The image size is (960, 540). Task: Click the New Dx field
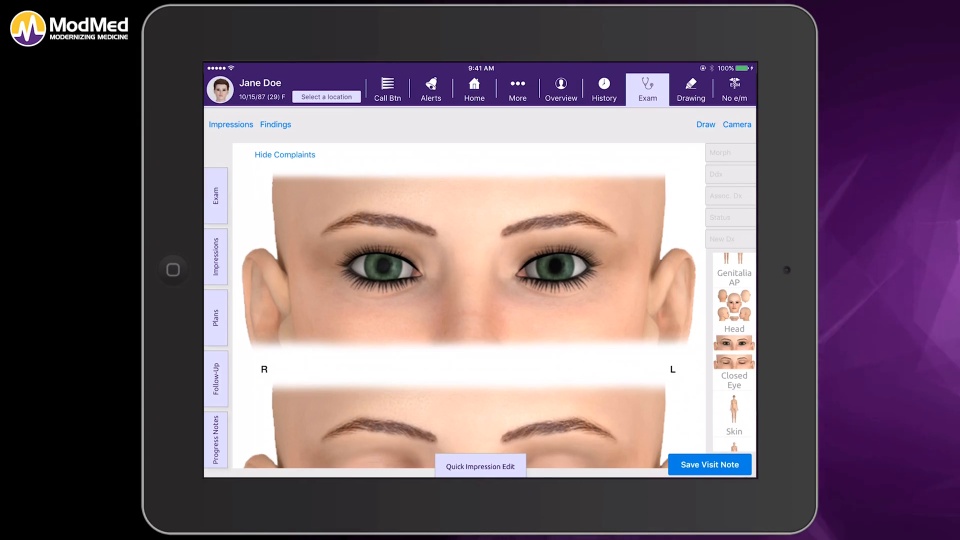pos(730,239)
